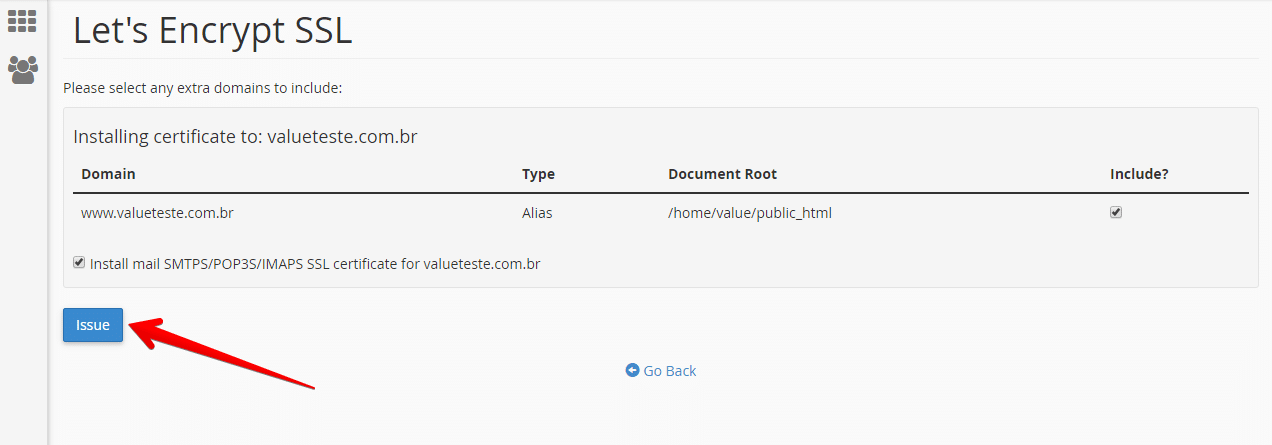Click the Domain column header

point(108,174)
